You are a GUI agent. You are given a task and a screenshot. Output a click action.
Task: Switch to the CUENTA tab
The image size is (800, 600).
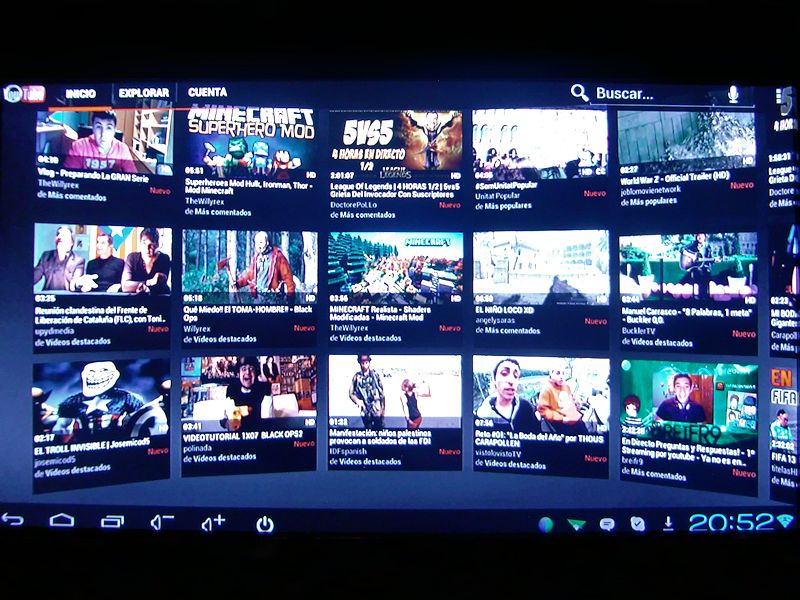[x=207, y=92]
